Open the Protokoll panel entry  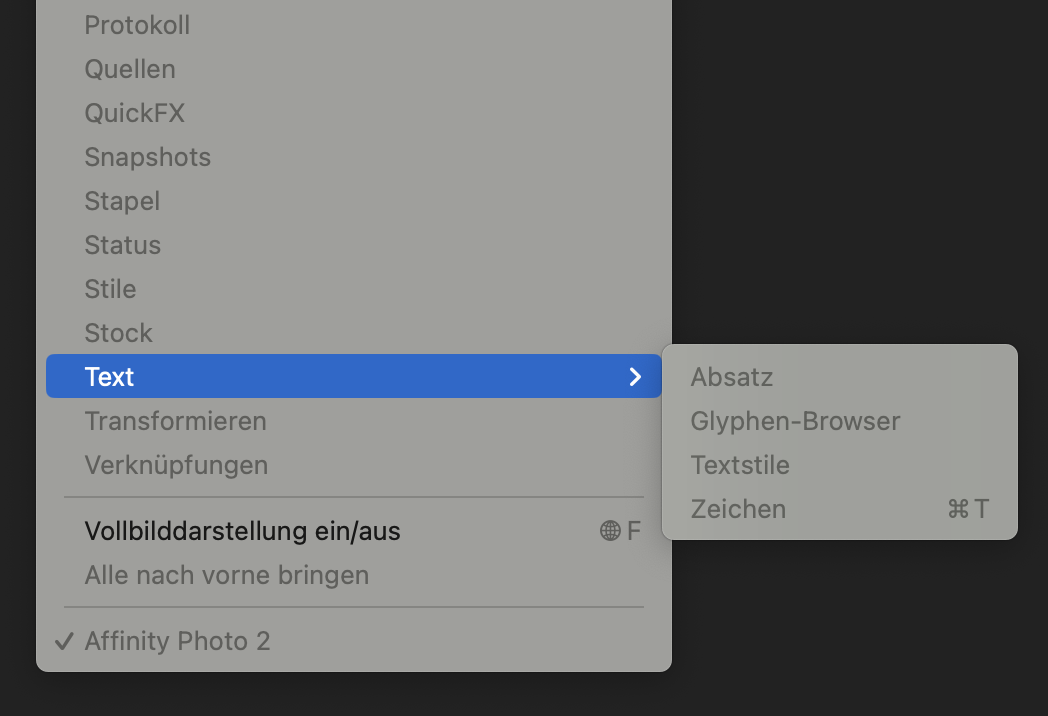(354, 25)
